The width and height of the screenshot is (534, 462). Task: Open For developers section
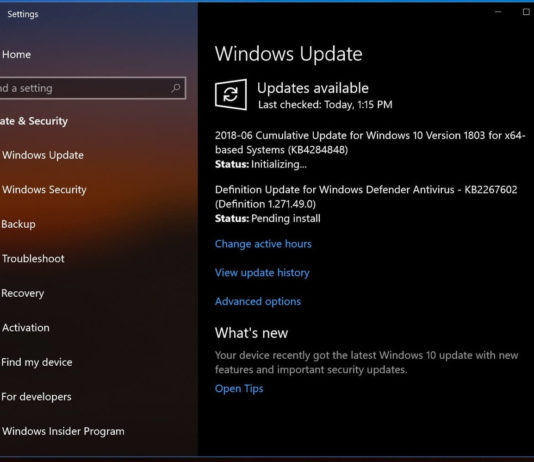click(x=36, y=397)
